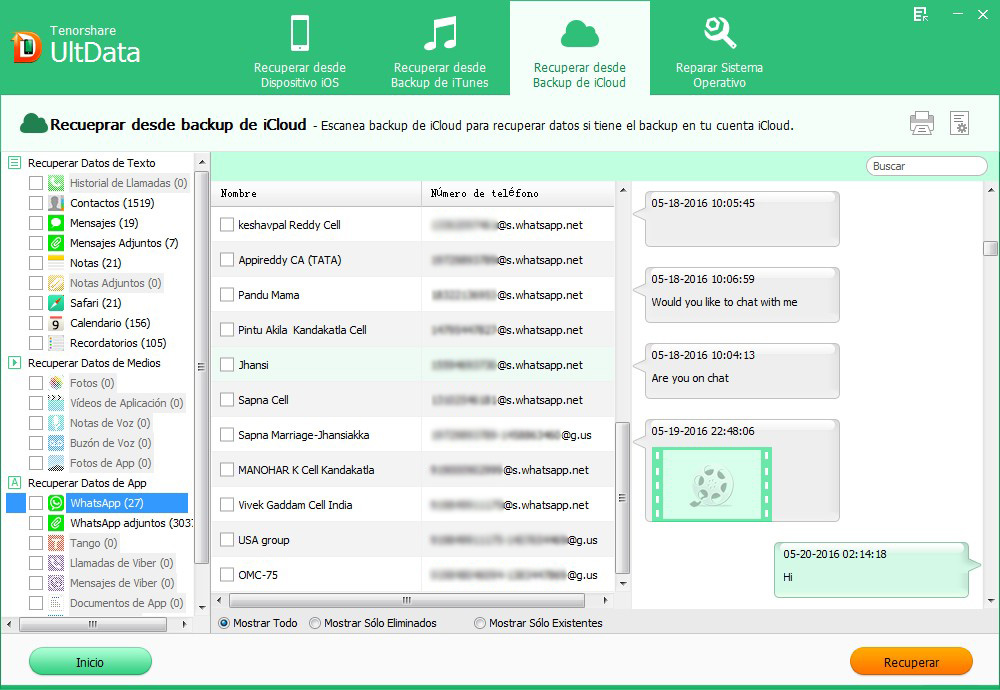Click the Notas notepad icon
This screenshot has width=1000, height=690.
[56, 263]
